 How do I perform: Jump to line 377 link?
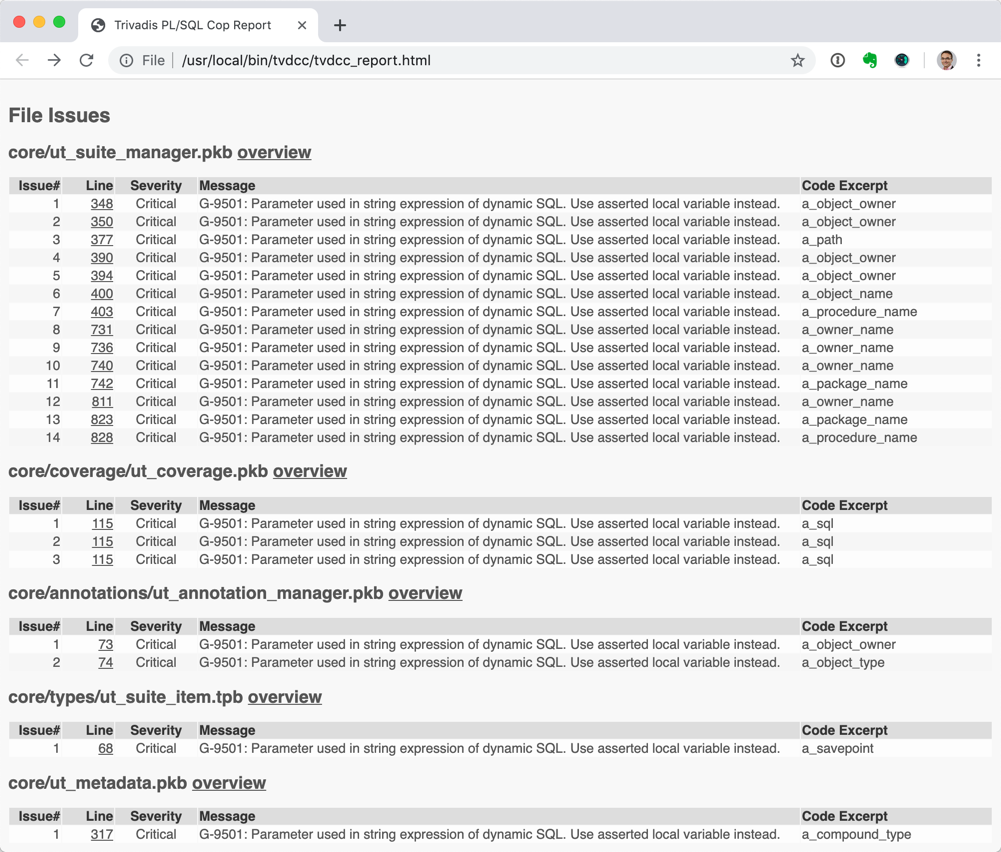(x=102, y=239)
